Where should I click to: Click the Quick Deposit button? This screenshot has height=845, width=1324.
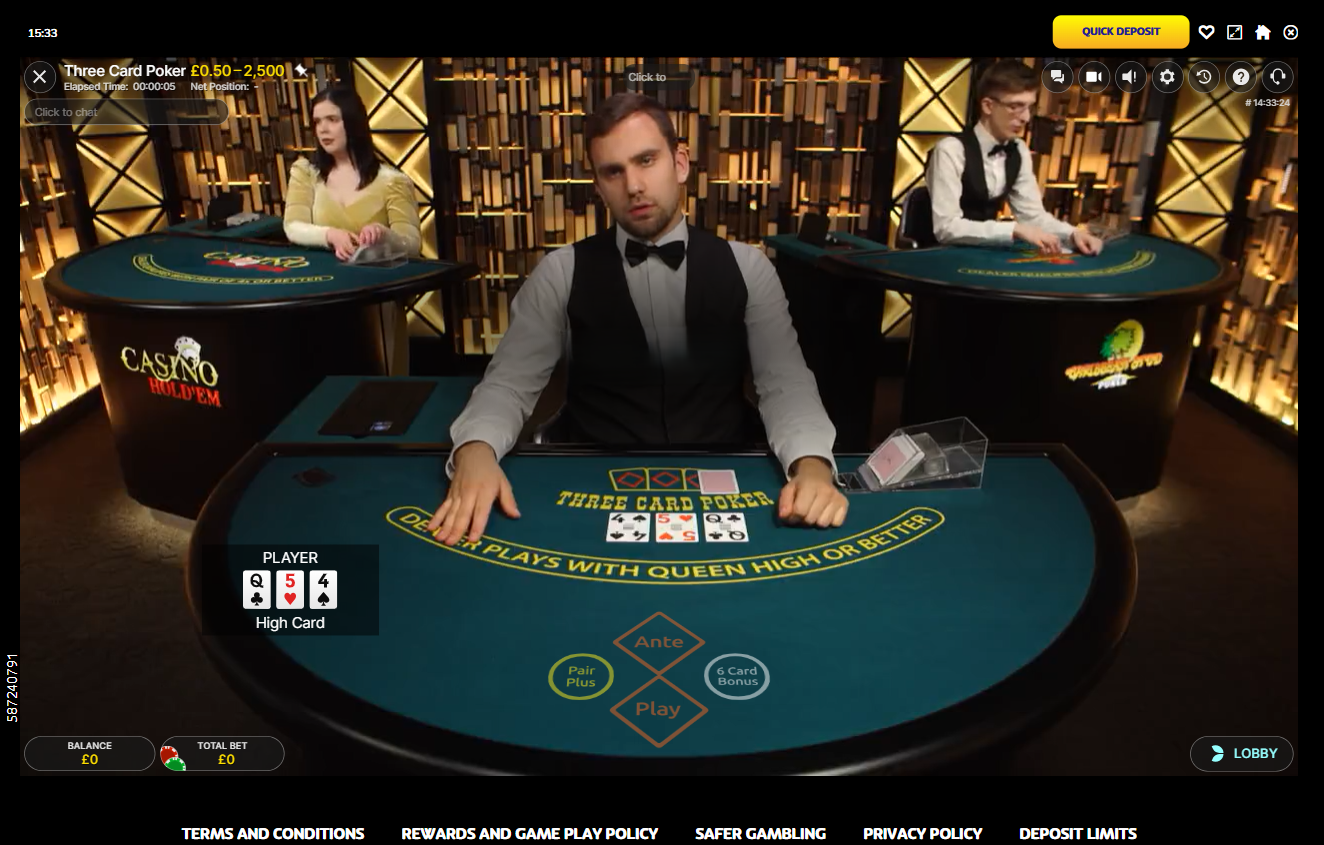1121,32
